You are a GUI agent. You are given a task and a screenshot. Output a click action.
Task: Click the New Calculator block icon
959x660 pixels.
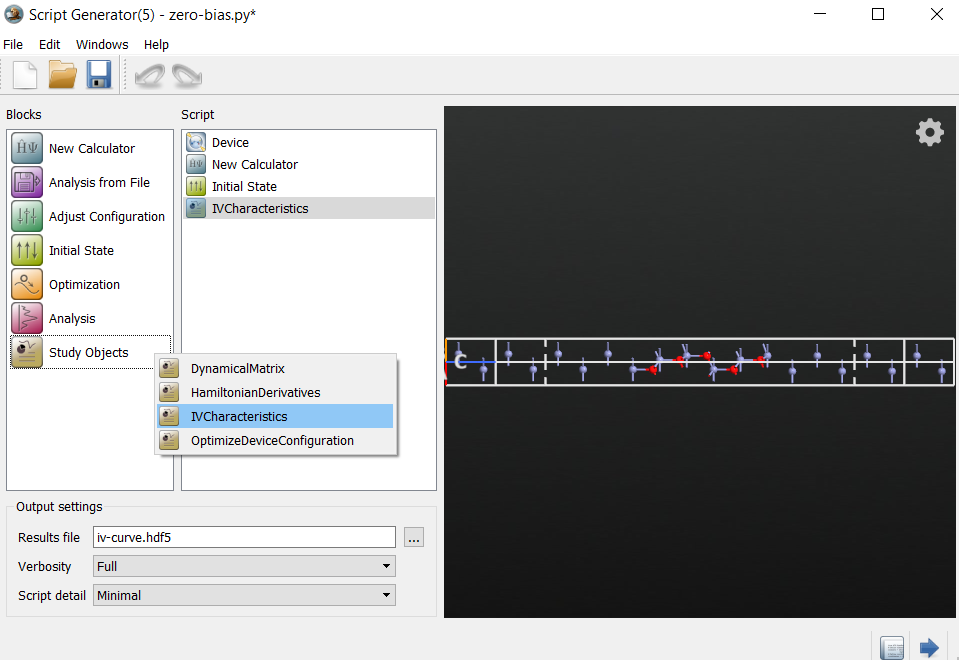(x=27, y=148)
